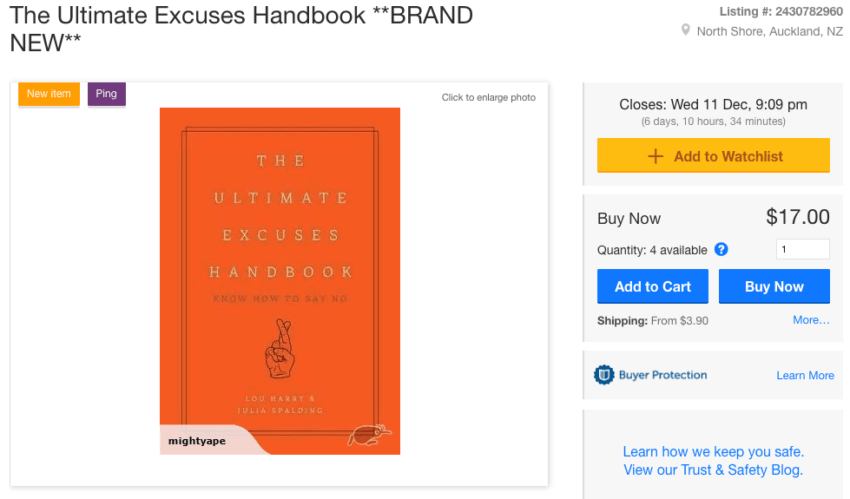Select the purple Ping badge
This screenshot has width=850, height=499.
[x=106, y=94]
